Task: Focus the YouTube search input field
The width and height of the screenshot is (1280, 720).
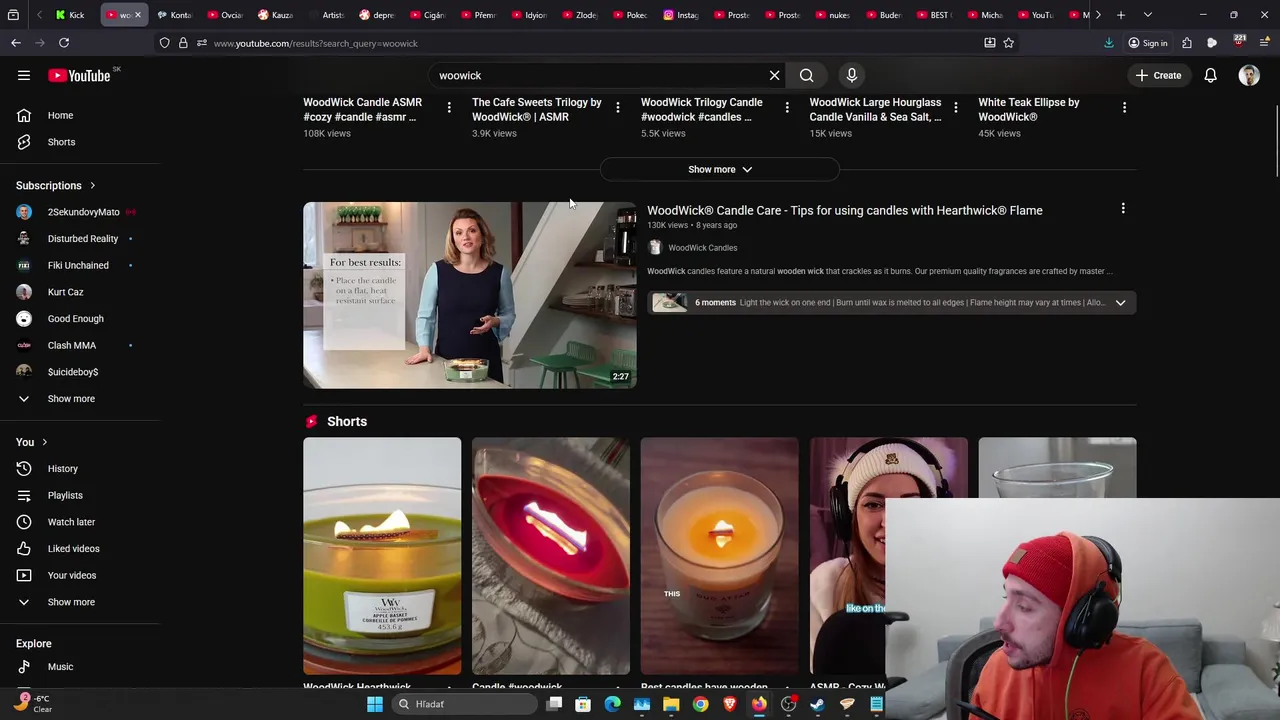Action: (x=595, y=75)
